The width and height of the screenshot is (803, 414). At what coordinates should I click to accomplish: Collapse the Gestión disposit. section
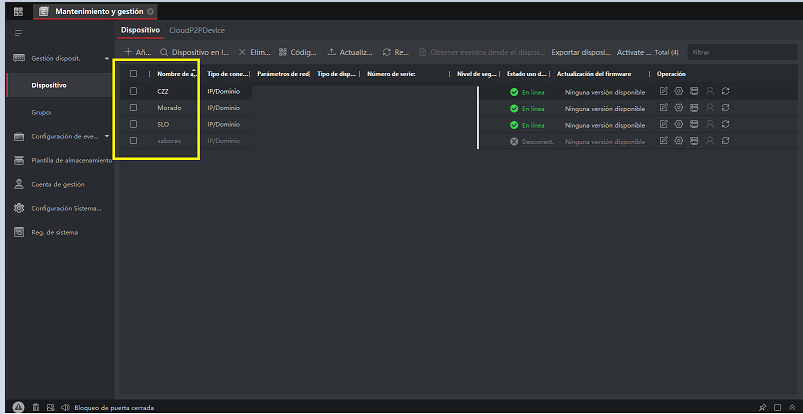pos(107,59)
